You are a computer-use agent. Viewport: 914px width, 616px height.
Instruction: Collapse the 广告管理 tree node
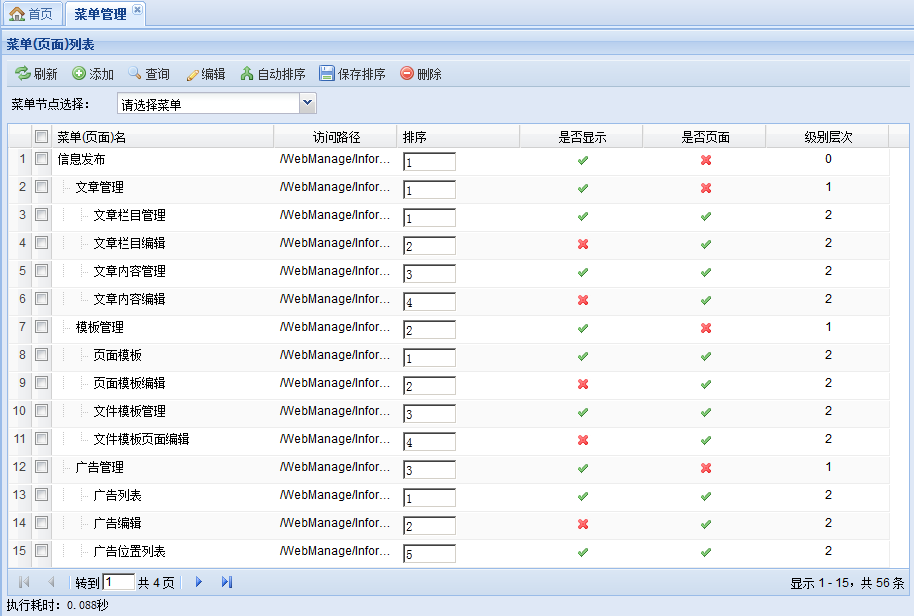point(65,467)
